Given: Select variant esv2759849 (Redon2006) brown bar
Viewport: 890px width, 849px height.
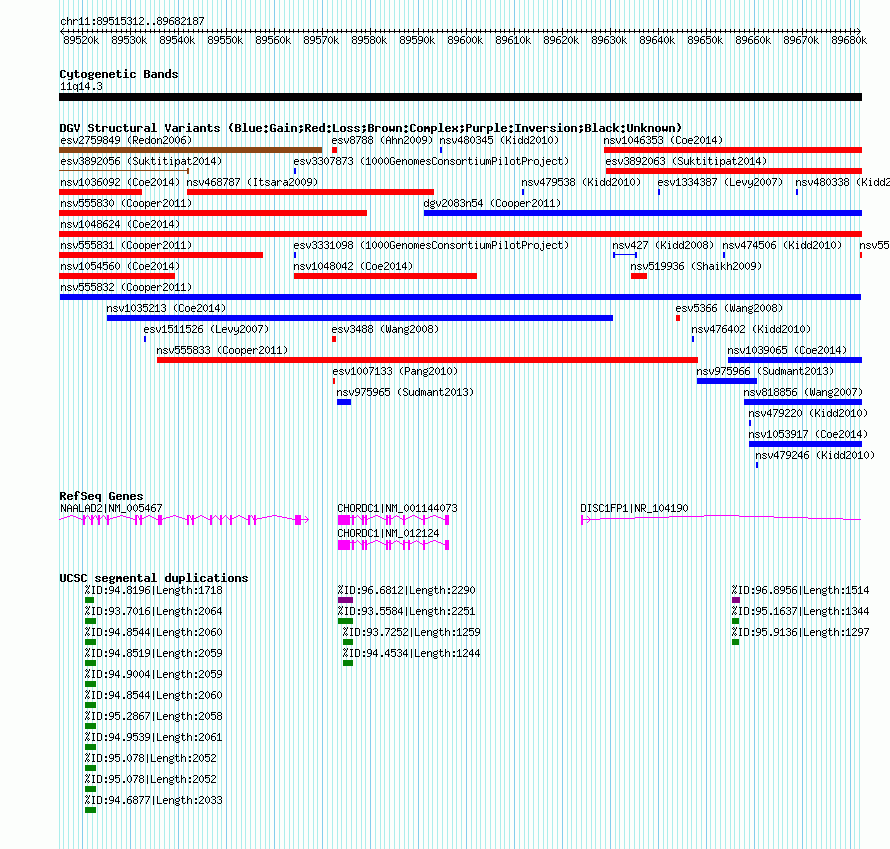Looking at the screenshot, I should [191, 150].
